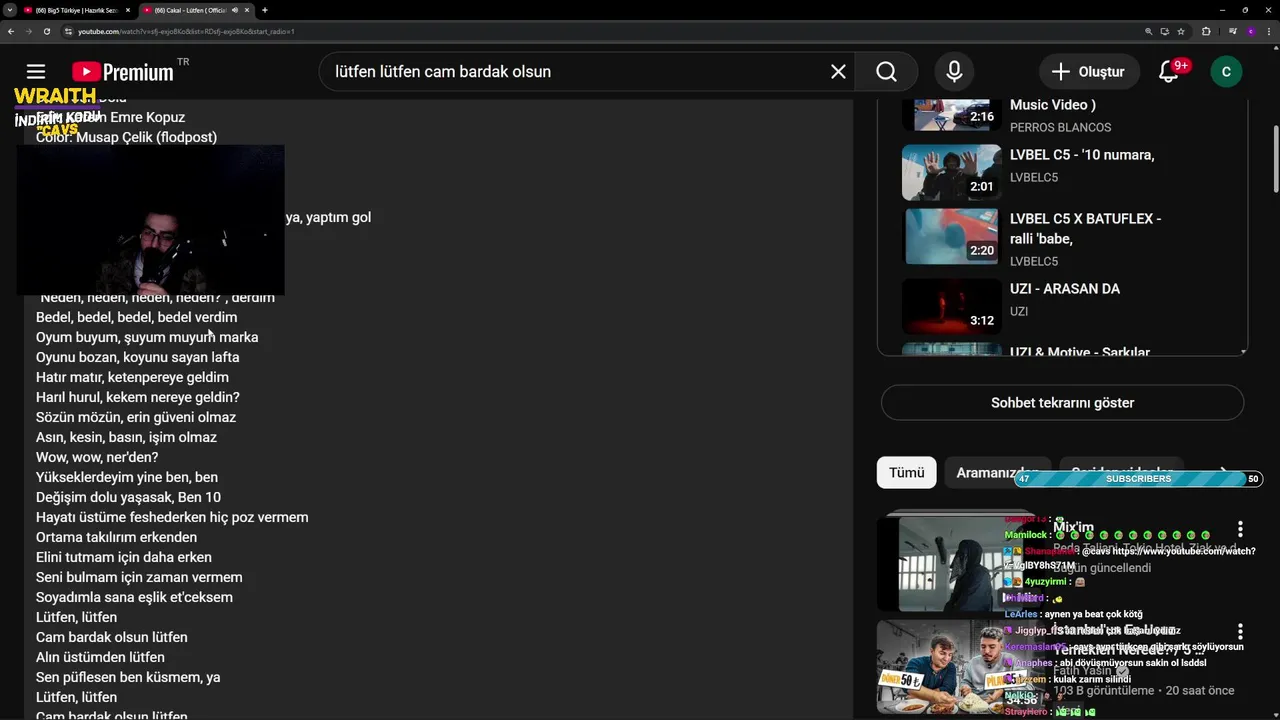Open options menu for the İstanbul food video

pos(1240,632)
